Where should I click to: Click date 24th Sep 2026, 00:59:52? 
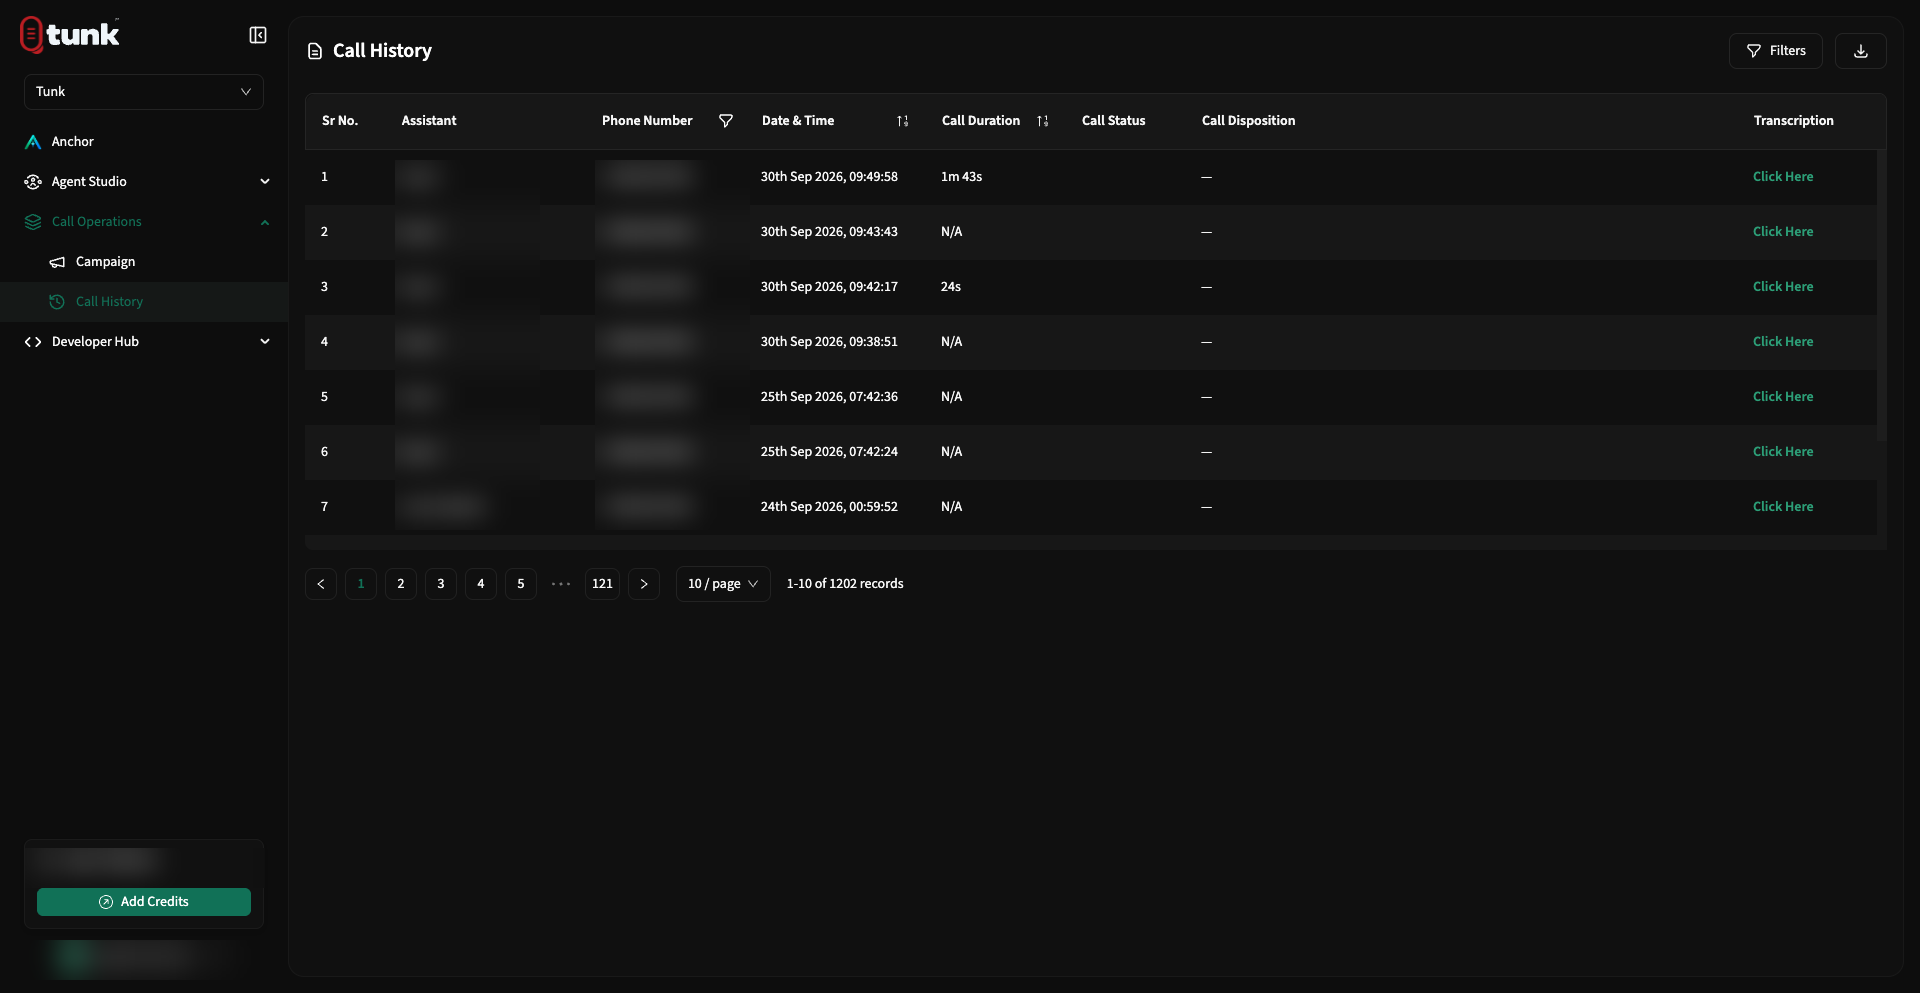829,507
